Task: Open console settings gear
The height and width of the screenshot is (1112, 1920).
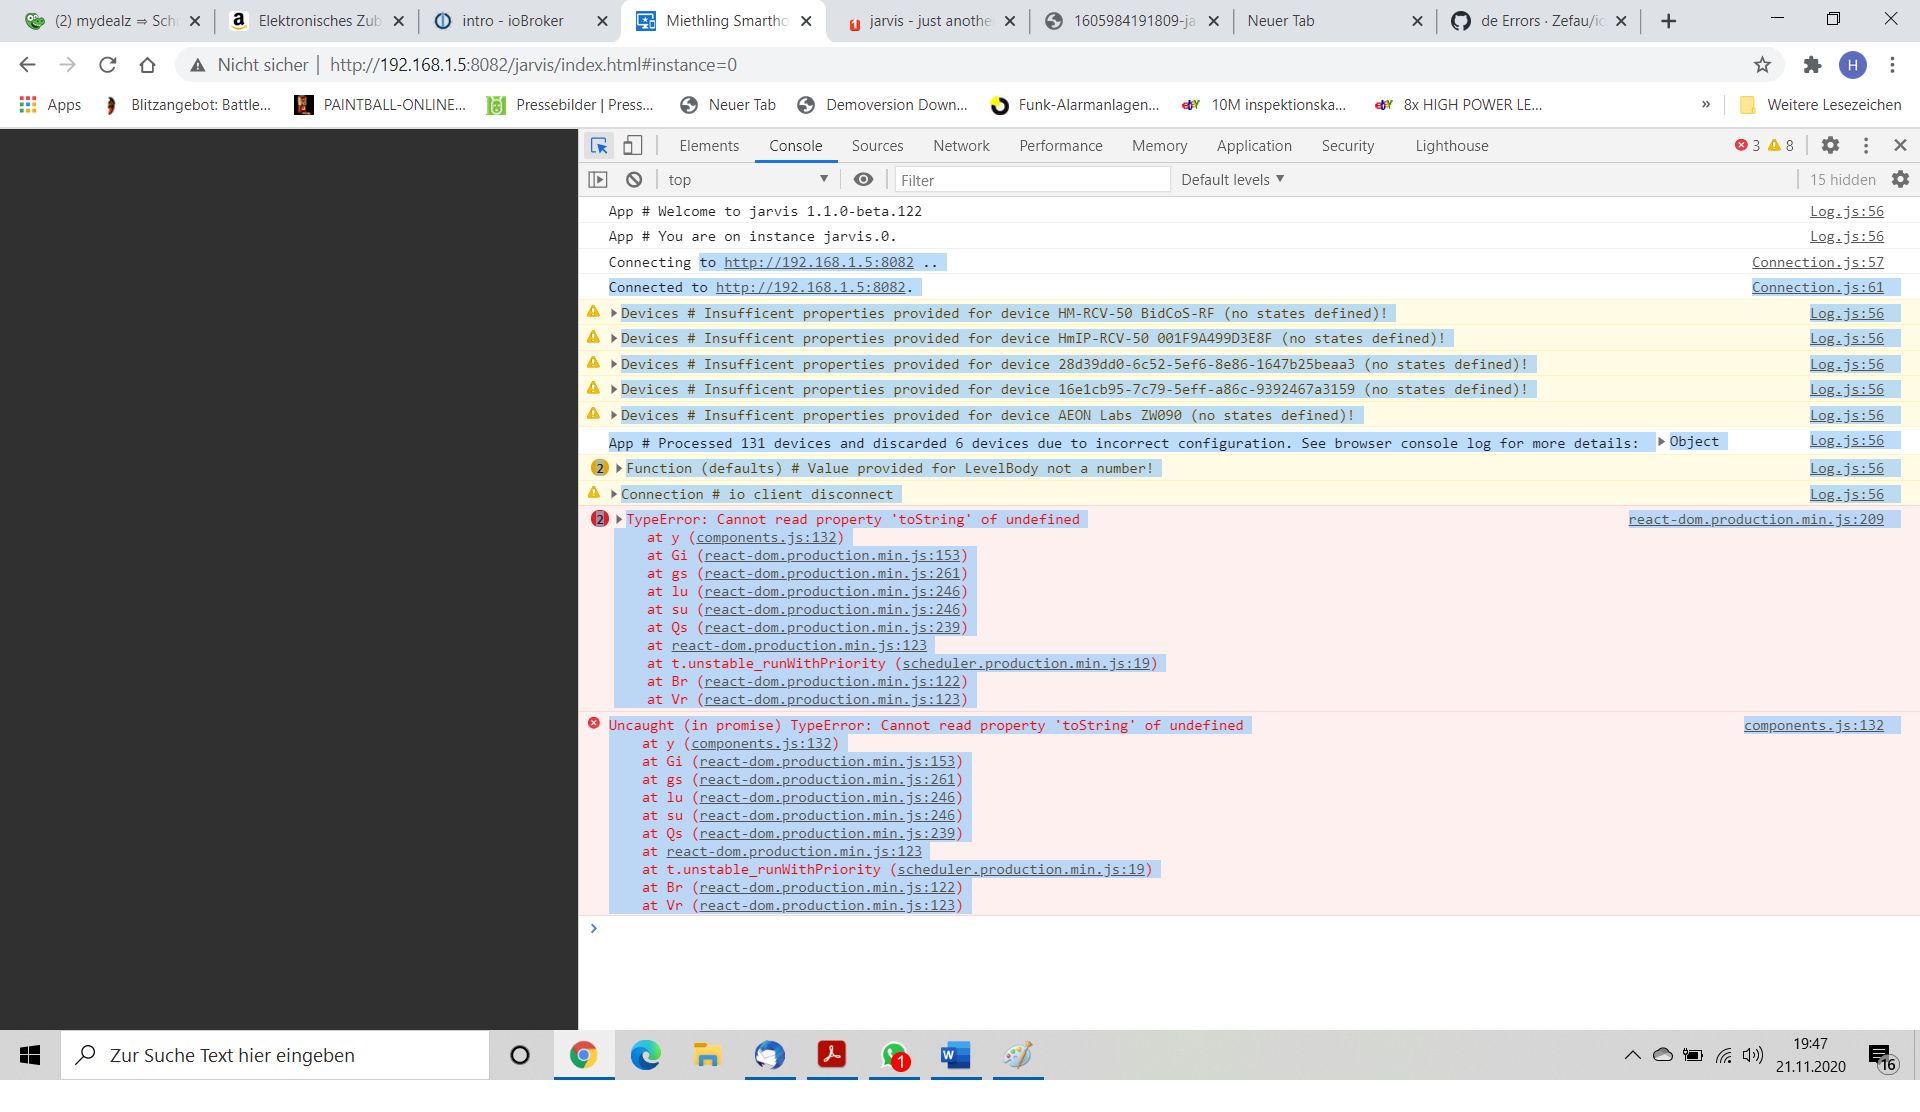Action: point(1900,180)
